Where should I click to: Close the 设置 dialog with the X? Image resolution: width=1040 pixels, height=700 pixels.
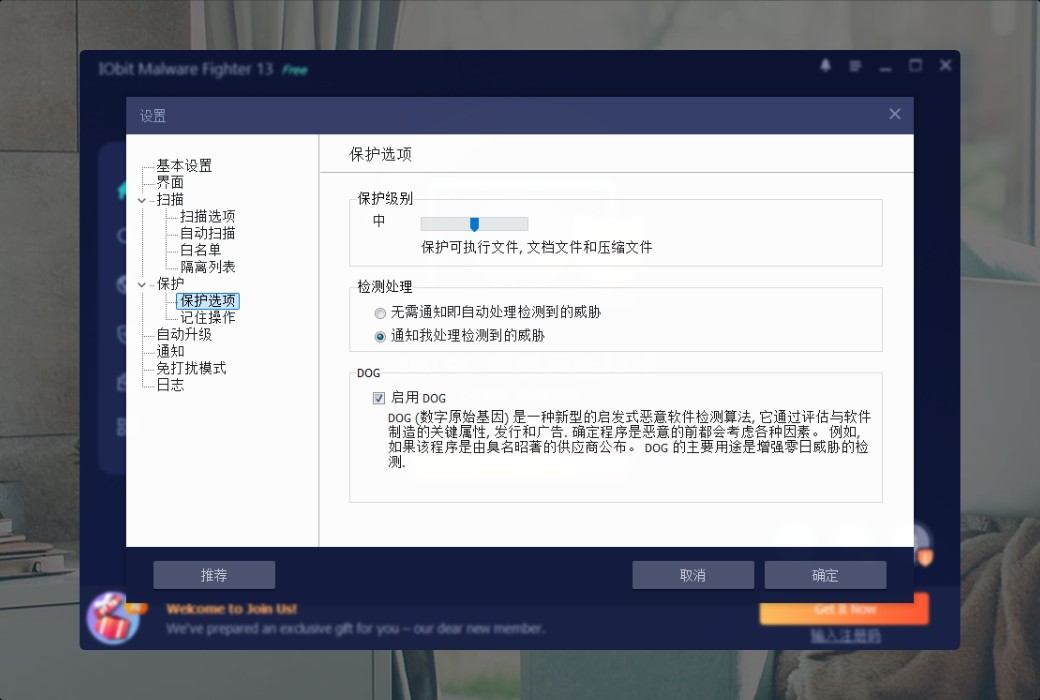pos(894,113)
